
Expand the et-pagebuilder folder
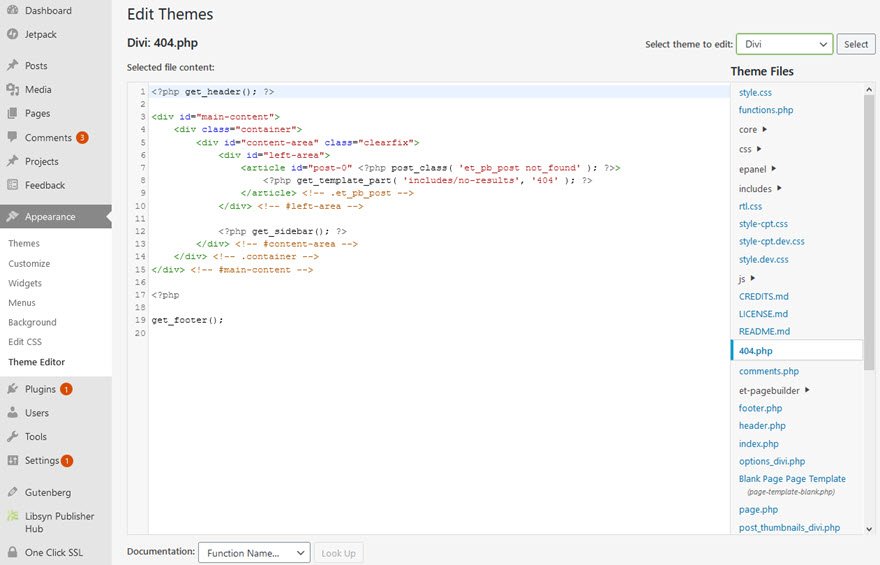[807, 390]
